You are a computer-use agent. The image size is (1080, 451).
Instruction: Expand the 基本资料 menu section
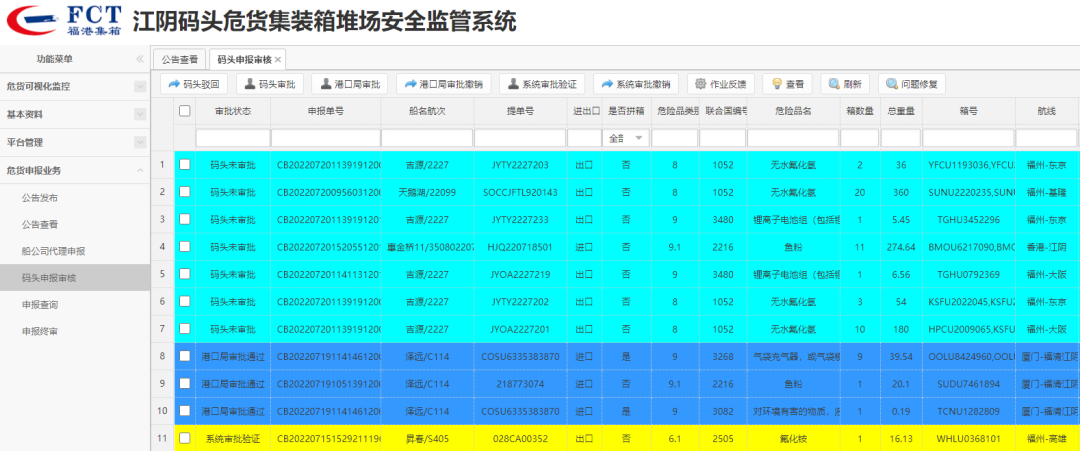click(x=74, y=114)
